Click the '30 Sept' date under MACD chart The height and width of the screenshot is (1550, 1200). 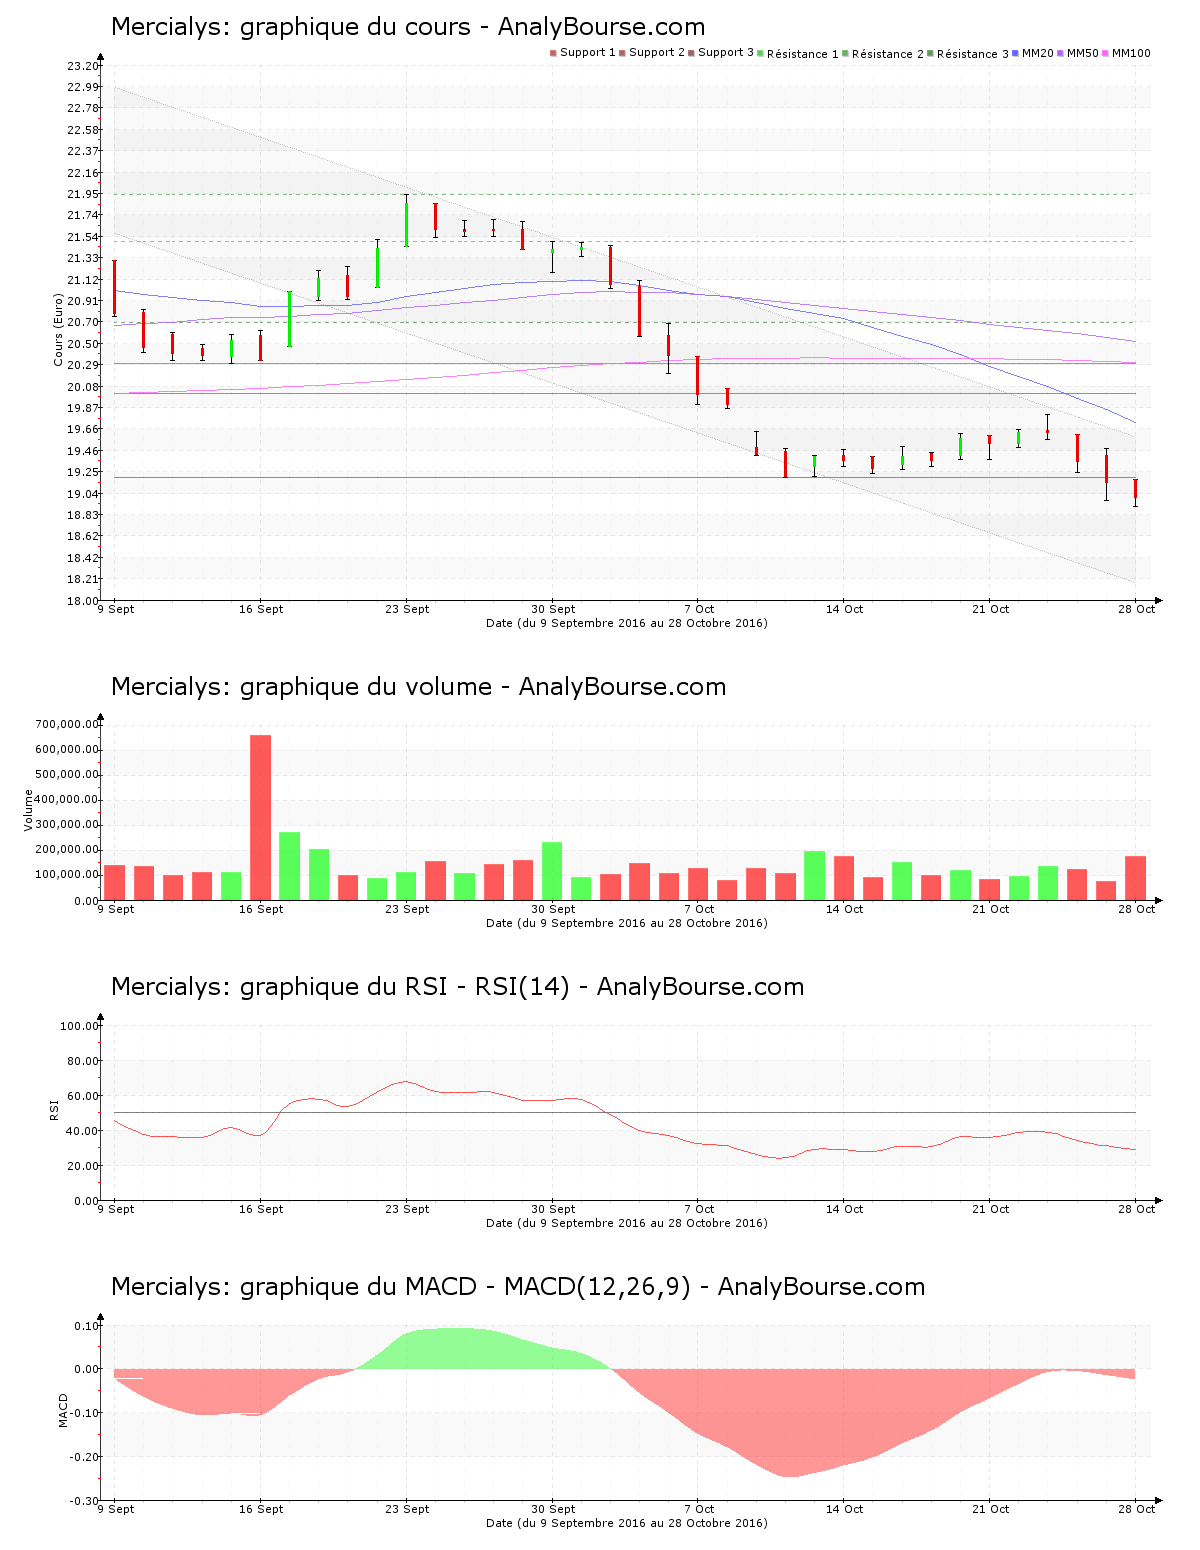pos(553,1509)
